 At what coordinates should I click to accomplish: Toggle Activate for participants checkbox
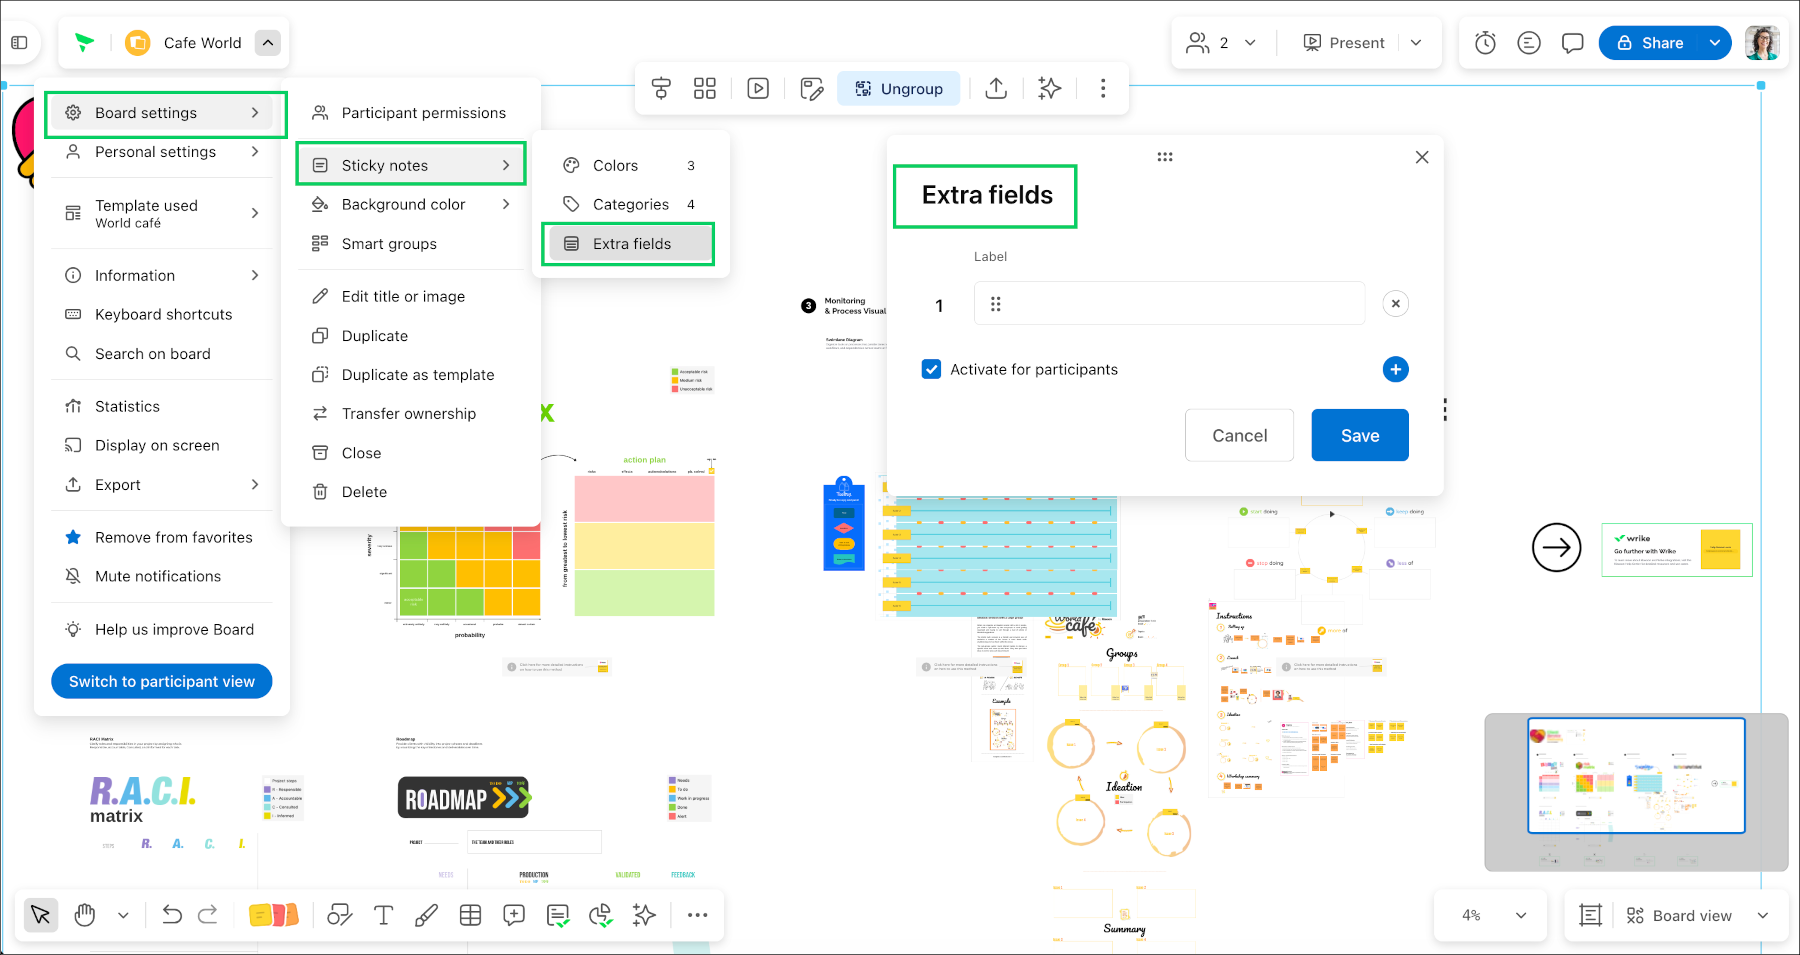point(931,369)
